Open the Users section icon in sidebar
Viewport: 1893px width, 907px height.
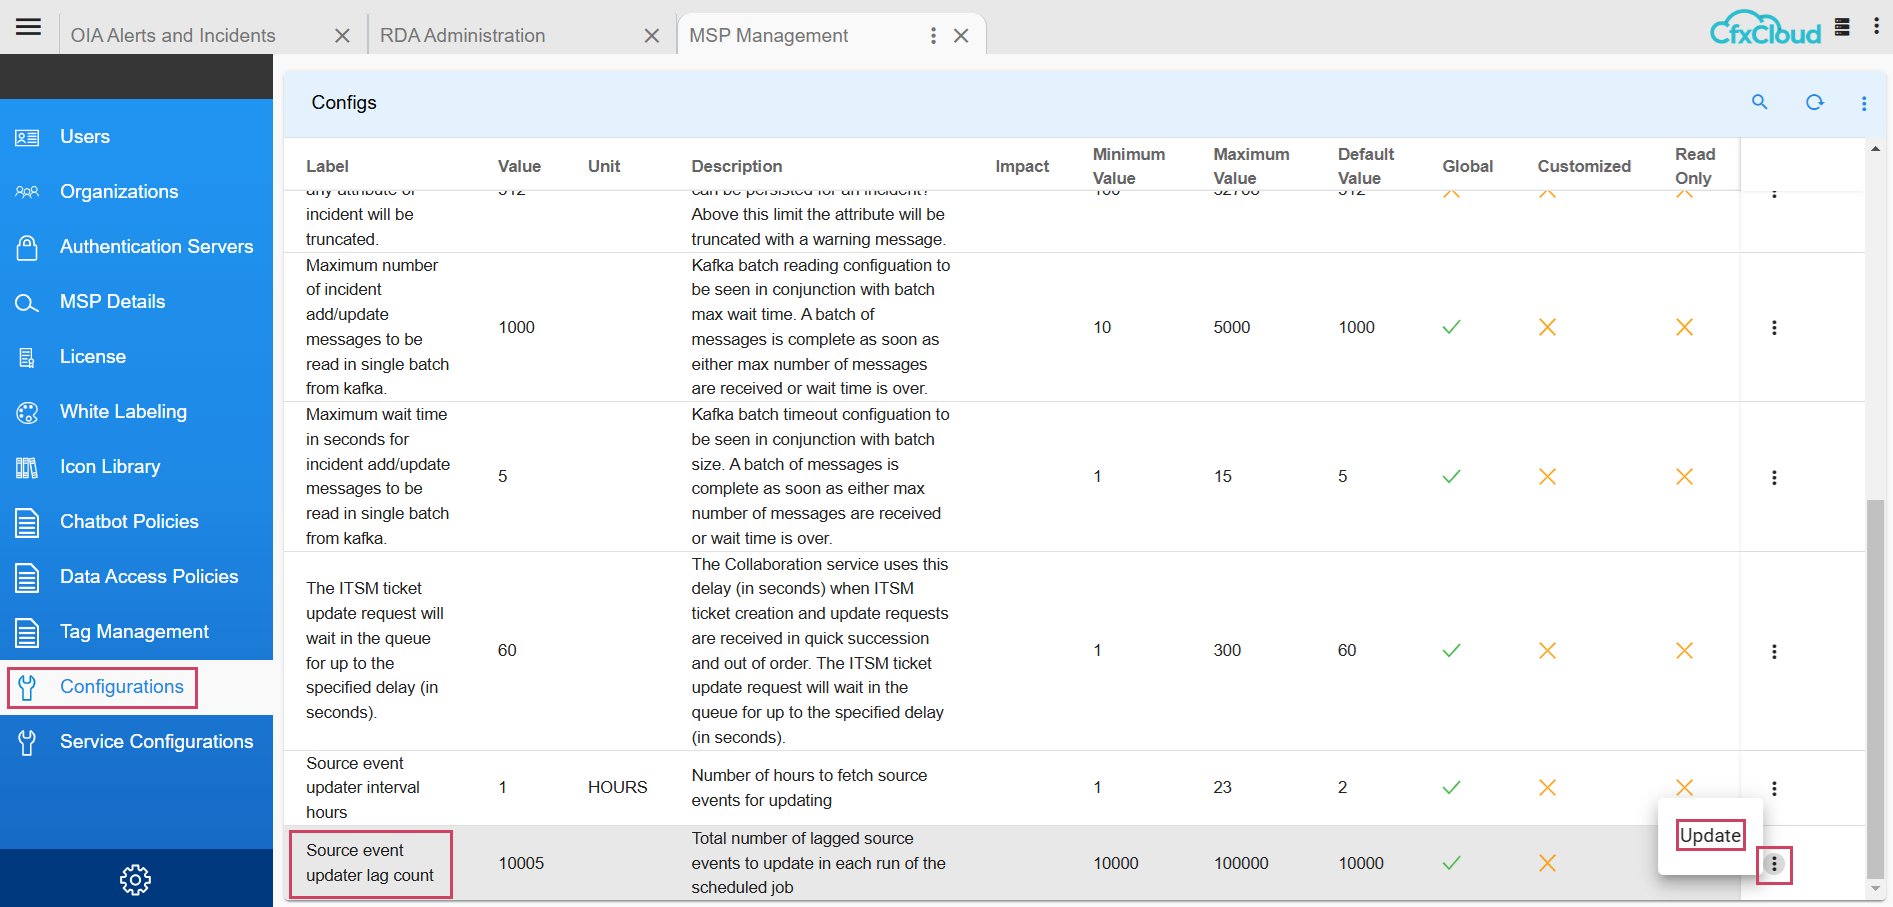28,136
